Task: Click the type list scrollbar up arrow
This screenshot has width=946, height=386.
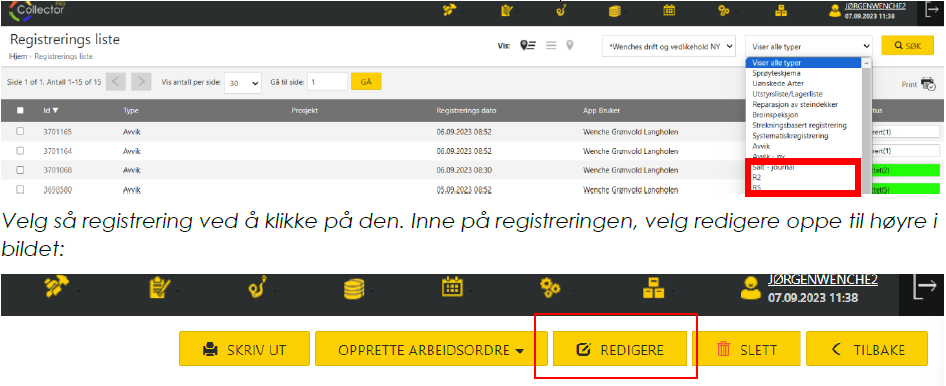Action: [x=867, y=63]
